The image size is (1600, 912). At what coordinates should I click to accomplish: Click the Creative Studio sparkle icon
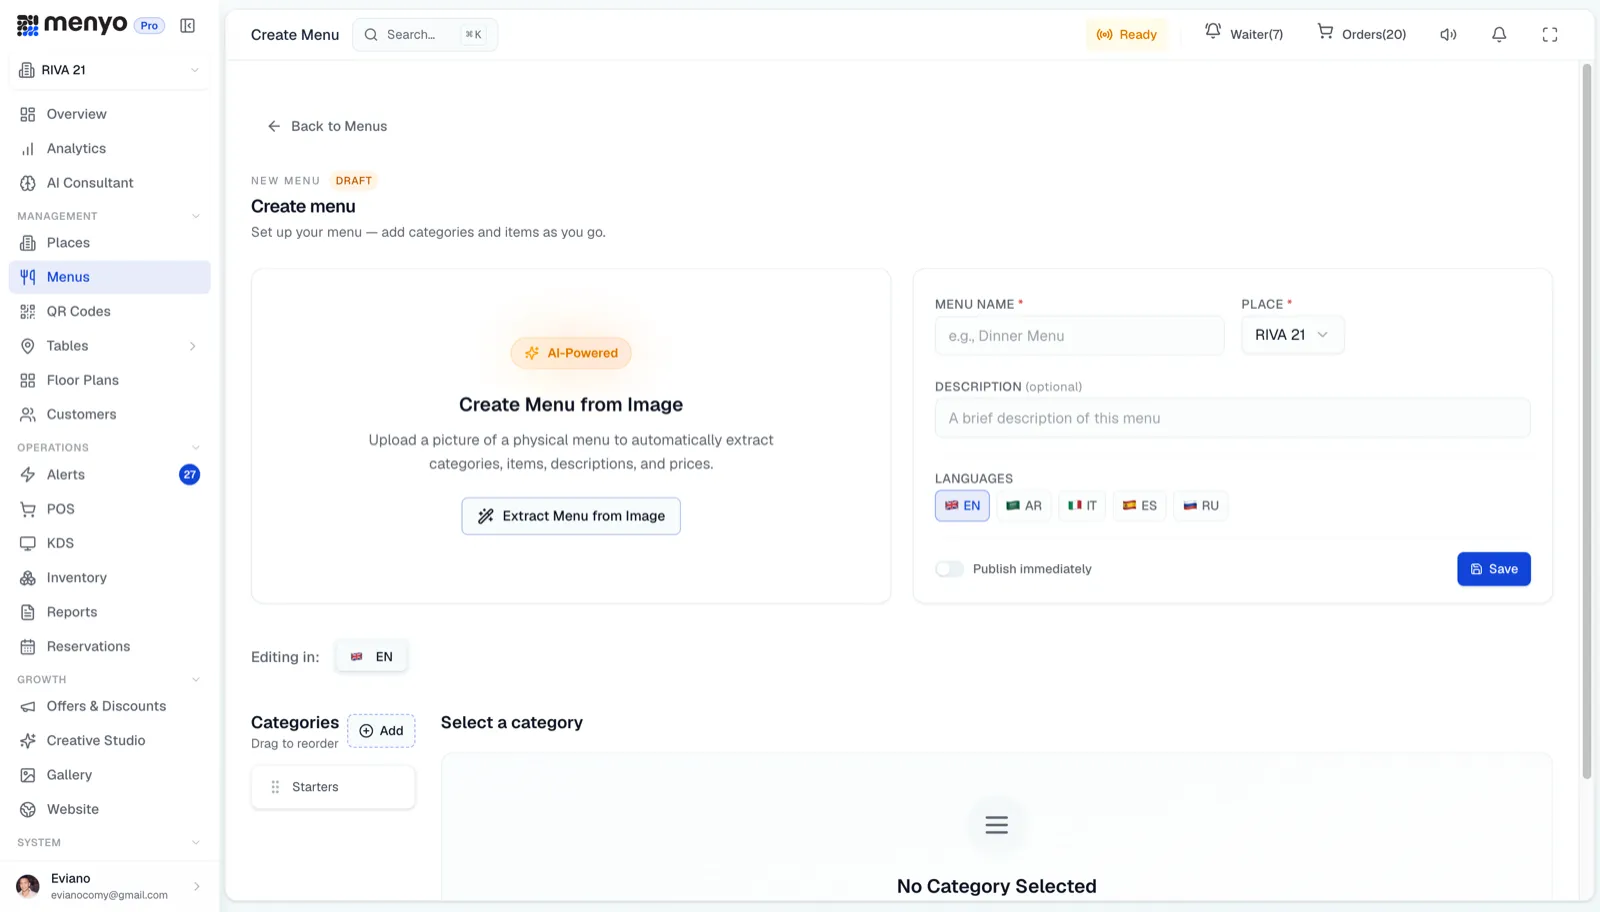[28, 741]
